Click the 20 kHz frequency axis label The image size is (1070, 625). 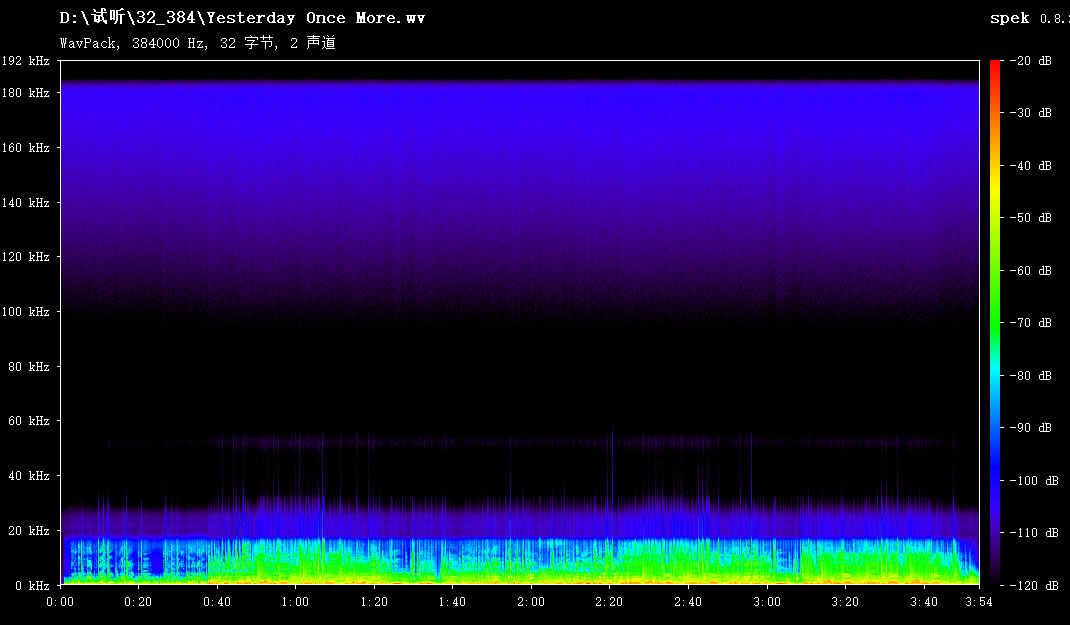click(x=29, y=531)
